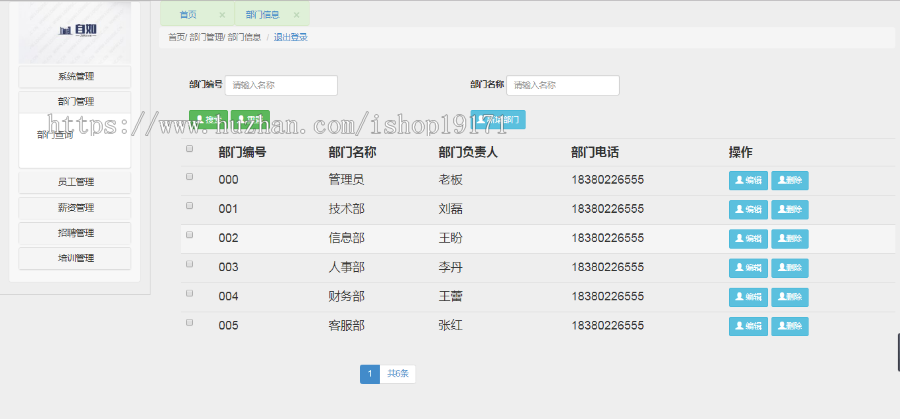Screen dimensions: 900x419
Task: Select the 张红 manager cell
Action: click(451, 326)
